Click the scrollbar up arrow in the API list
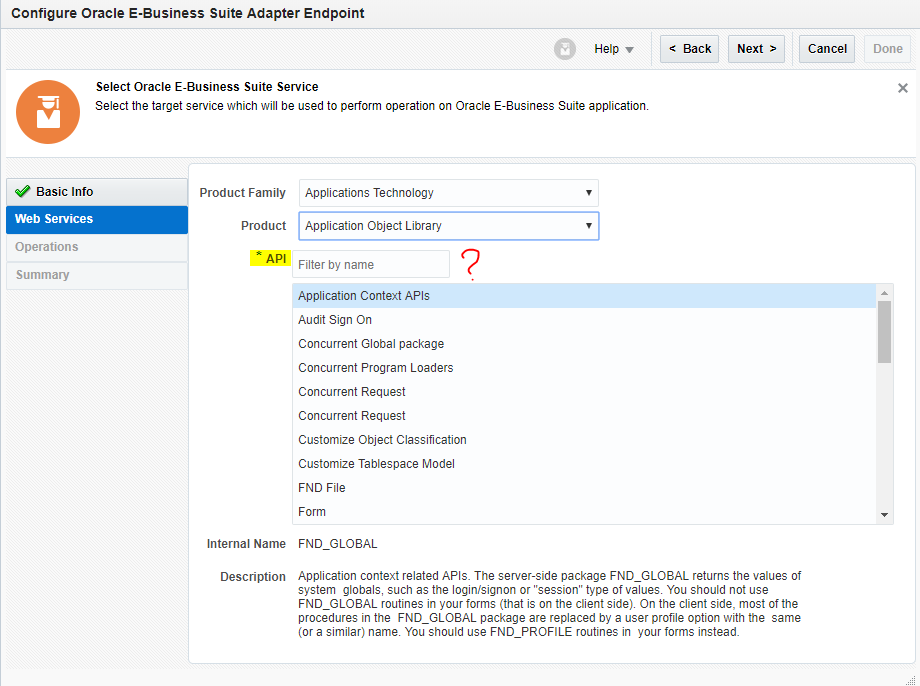 click(884, 293)
